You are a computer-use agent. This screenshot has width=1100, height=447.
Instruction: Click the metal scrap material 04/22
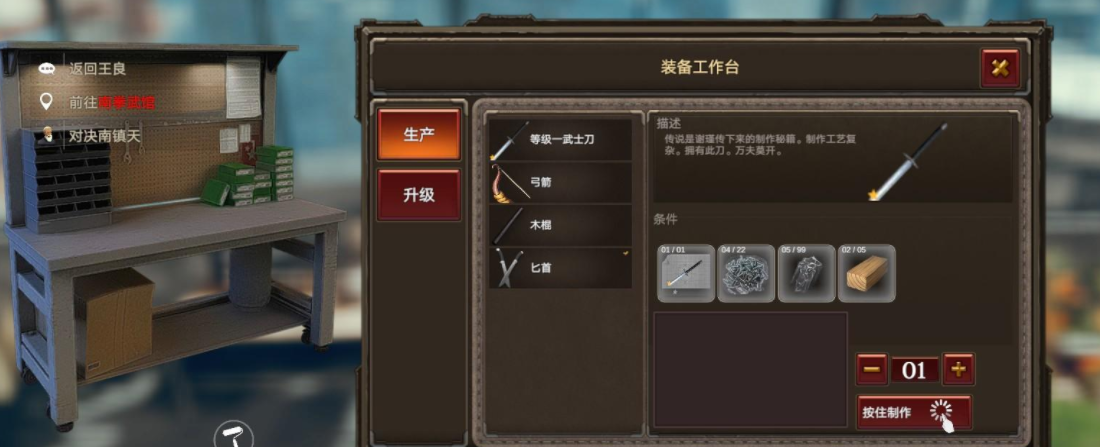click(746, 273)
